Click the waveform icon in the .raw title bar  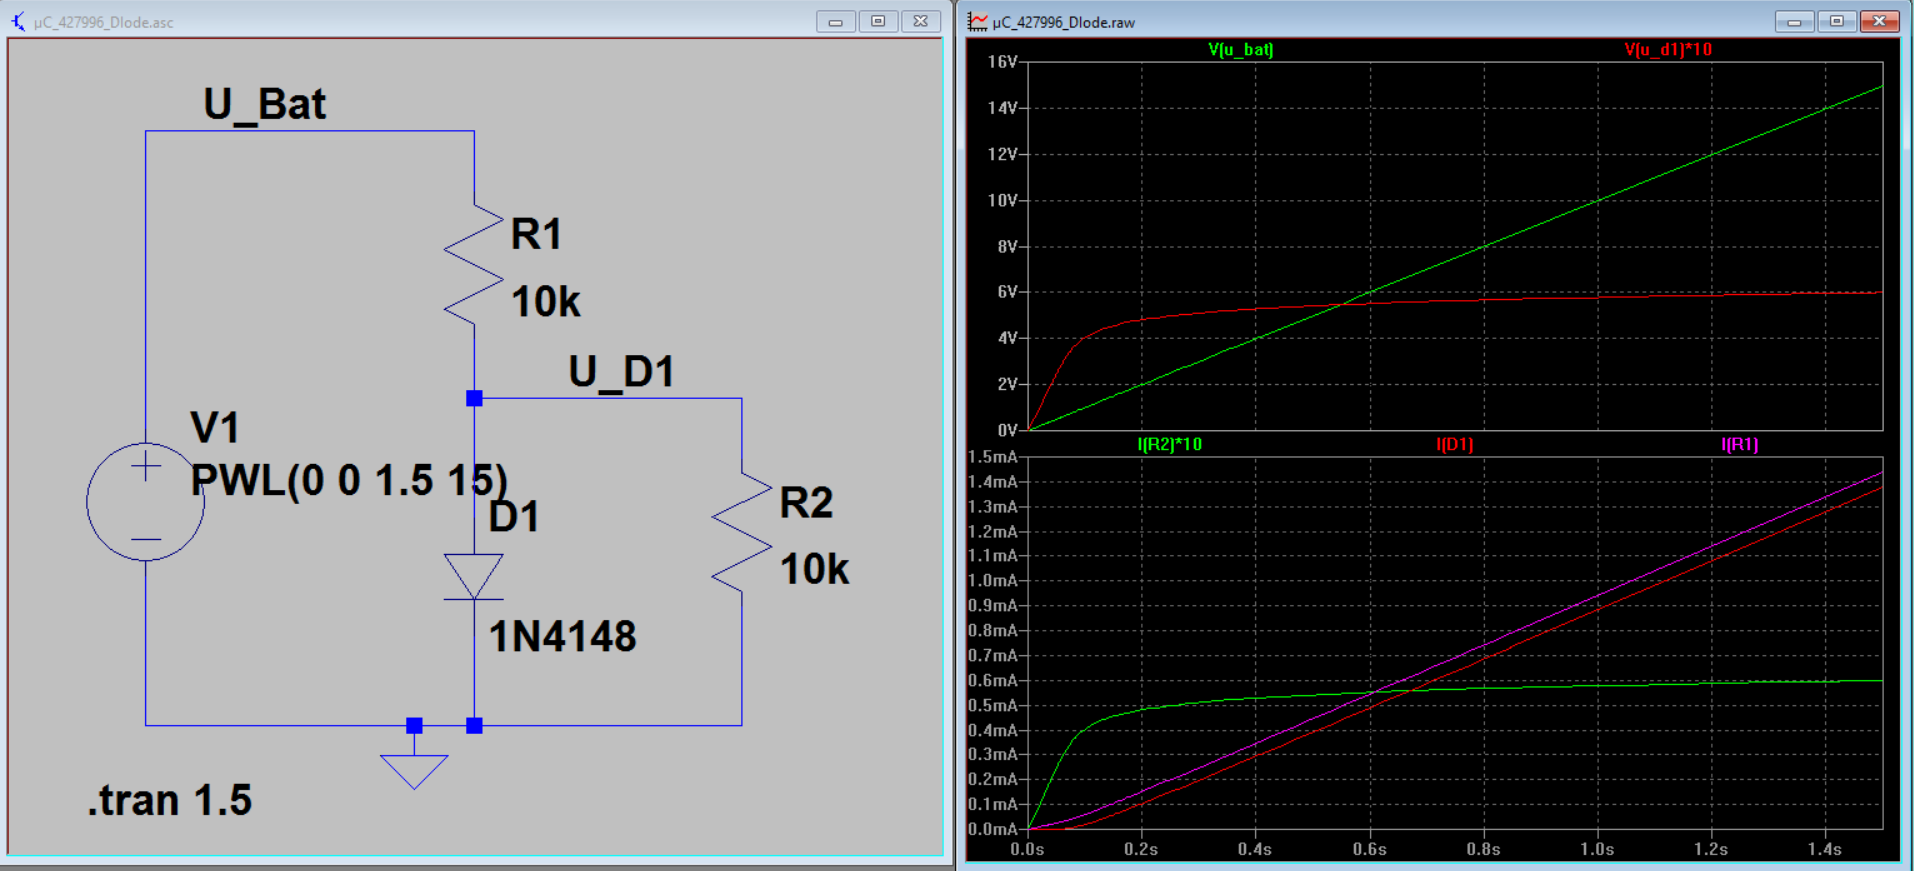977,21
